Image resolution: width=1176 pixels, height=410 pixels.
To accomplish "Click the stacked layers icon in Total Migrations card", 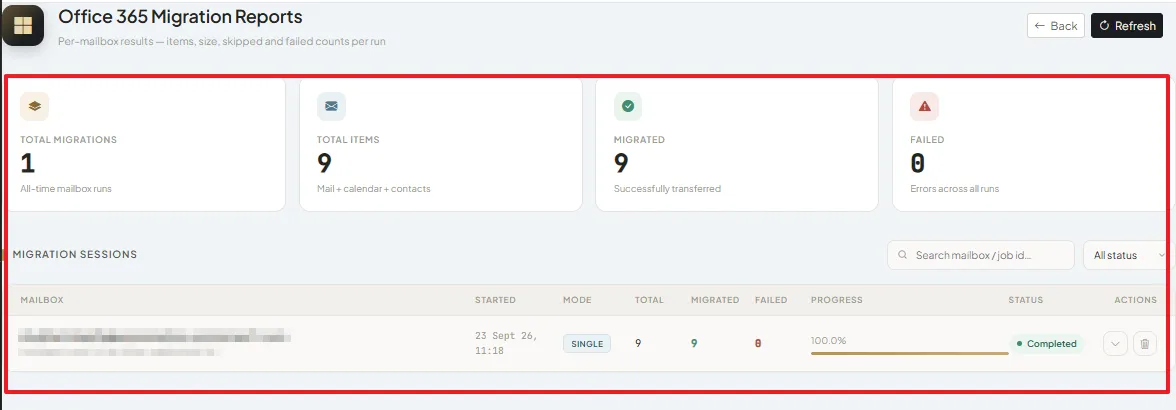I will point(34,106).
